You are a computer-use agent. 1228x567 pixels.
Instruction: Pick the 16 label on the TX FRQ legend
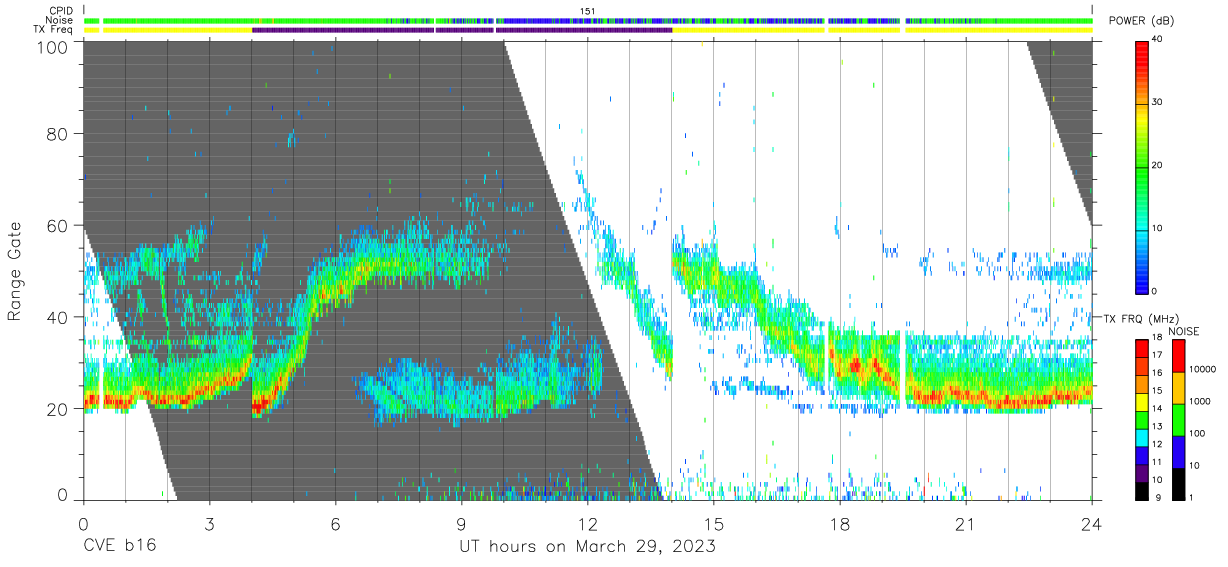click(x=1157, y=372)
